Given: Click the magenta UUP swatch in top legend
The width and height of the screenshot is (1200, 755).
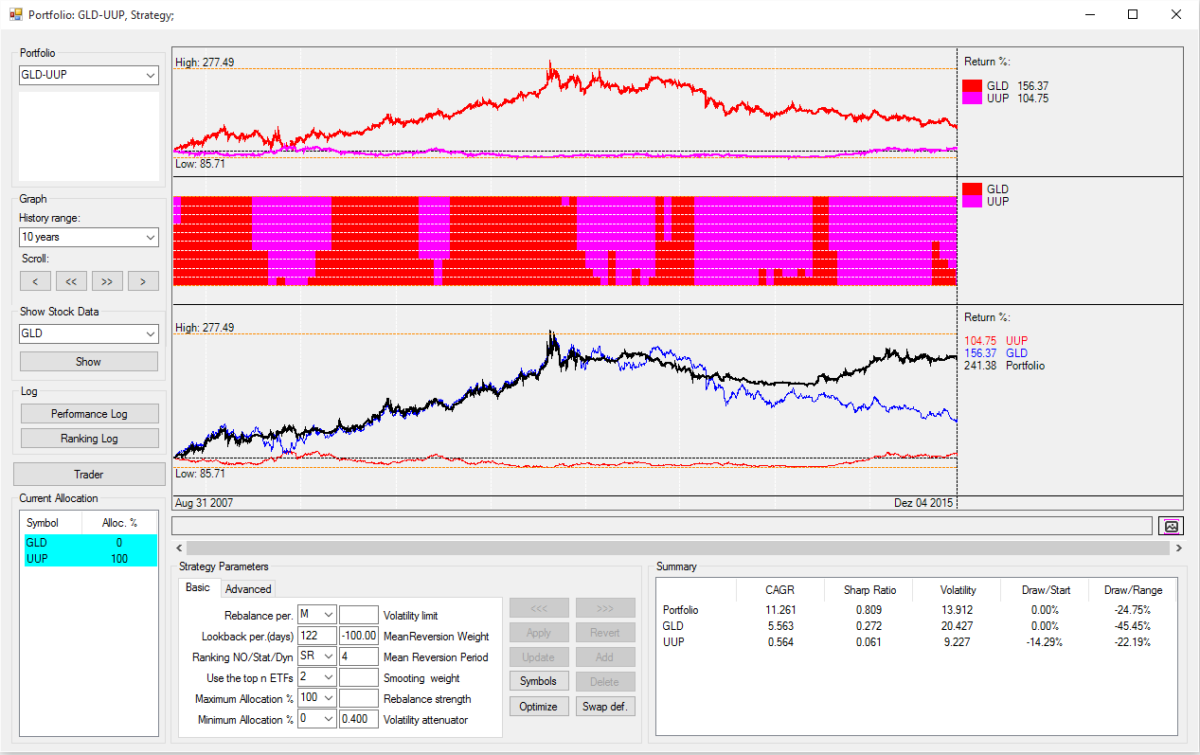Looking at the screenshot, I should 972,98.
